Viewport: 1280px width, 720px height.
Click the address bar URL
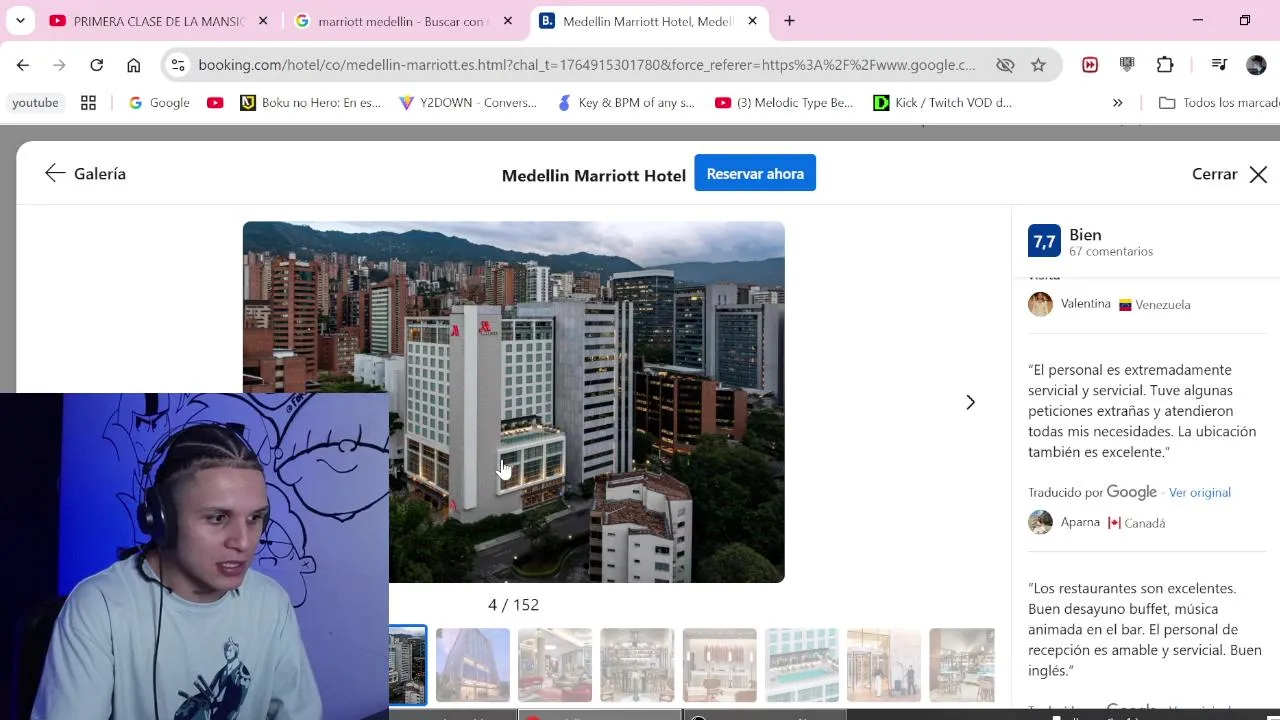586,65
